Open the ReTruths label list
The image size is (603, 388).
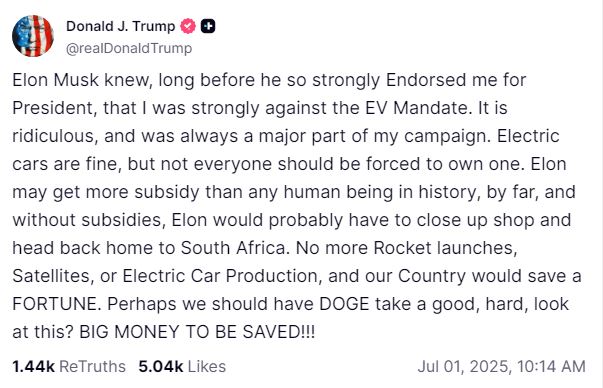[x=92, y=366]
